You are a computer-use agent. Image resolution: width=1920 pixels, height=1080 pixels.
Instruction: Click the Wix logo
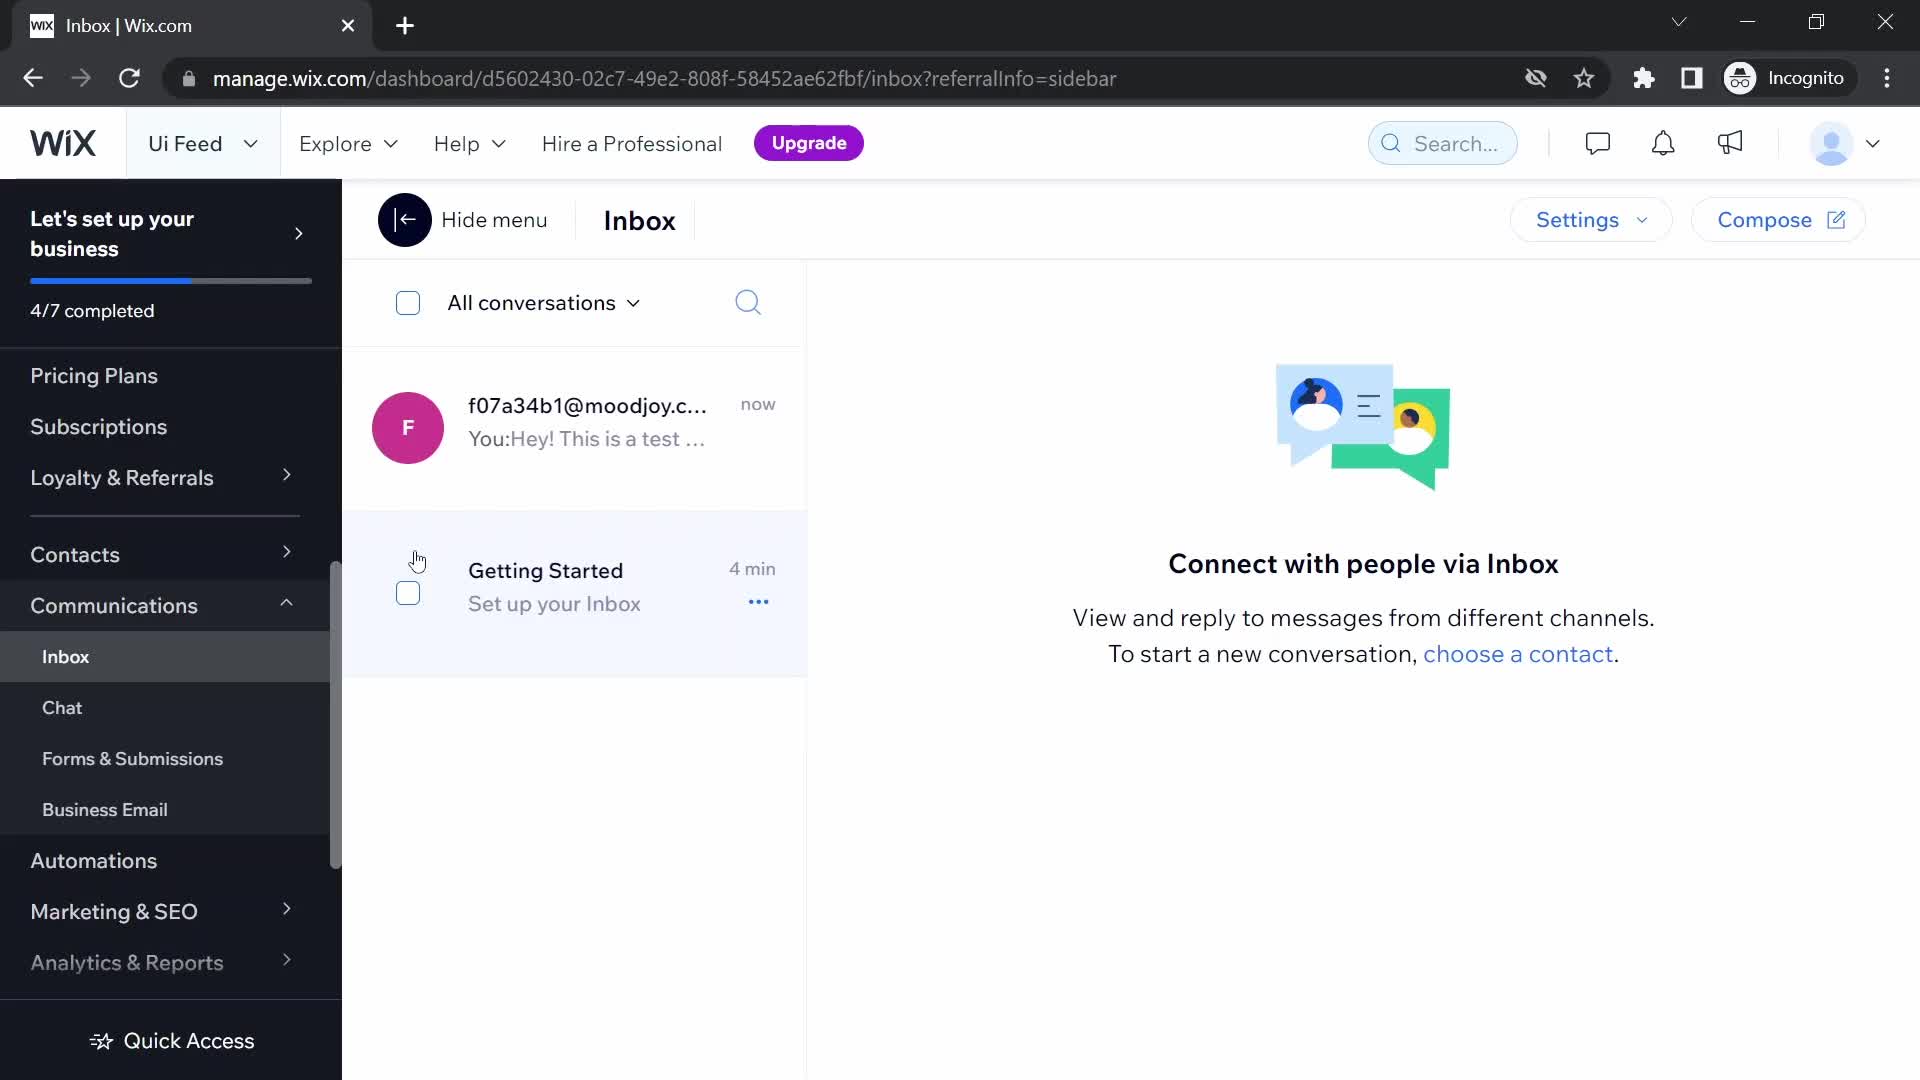(x=62, y=143)
